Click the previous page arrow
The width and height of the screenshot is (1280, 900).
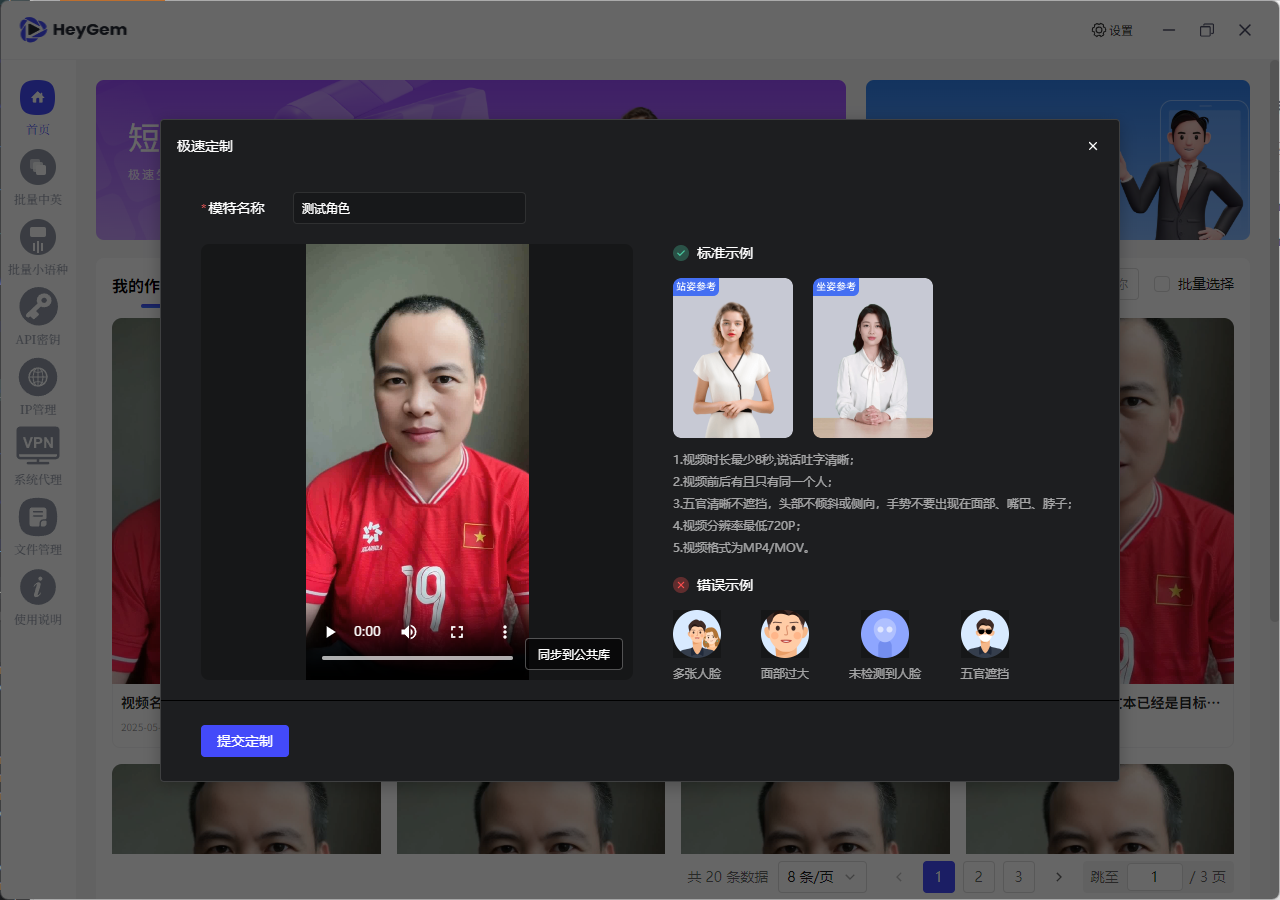[899, 877]
